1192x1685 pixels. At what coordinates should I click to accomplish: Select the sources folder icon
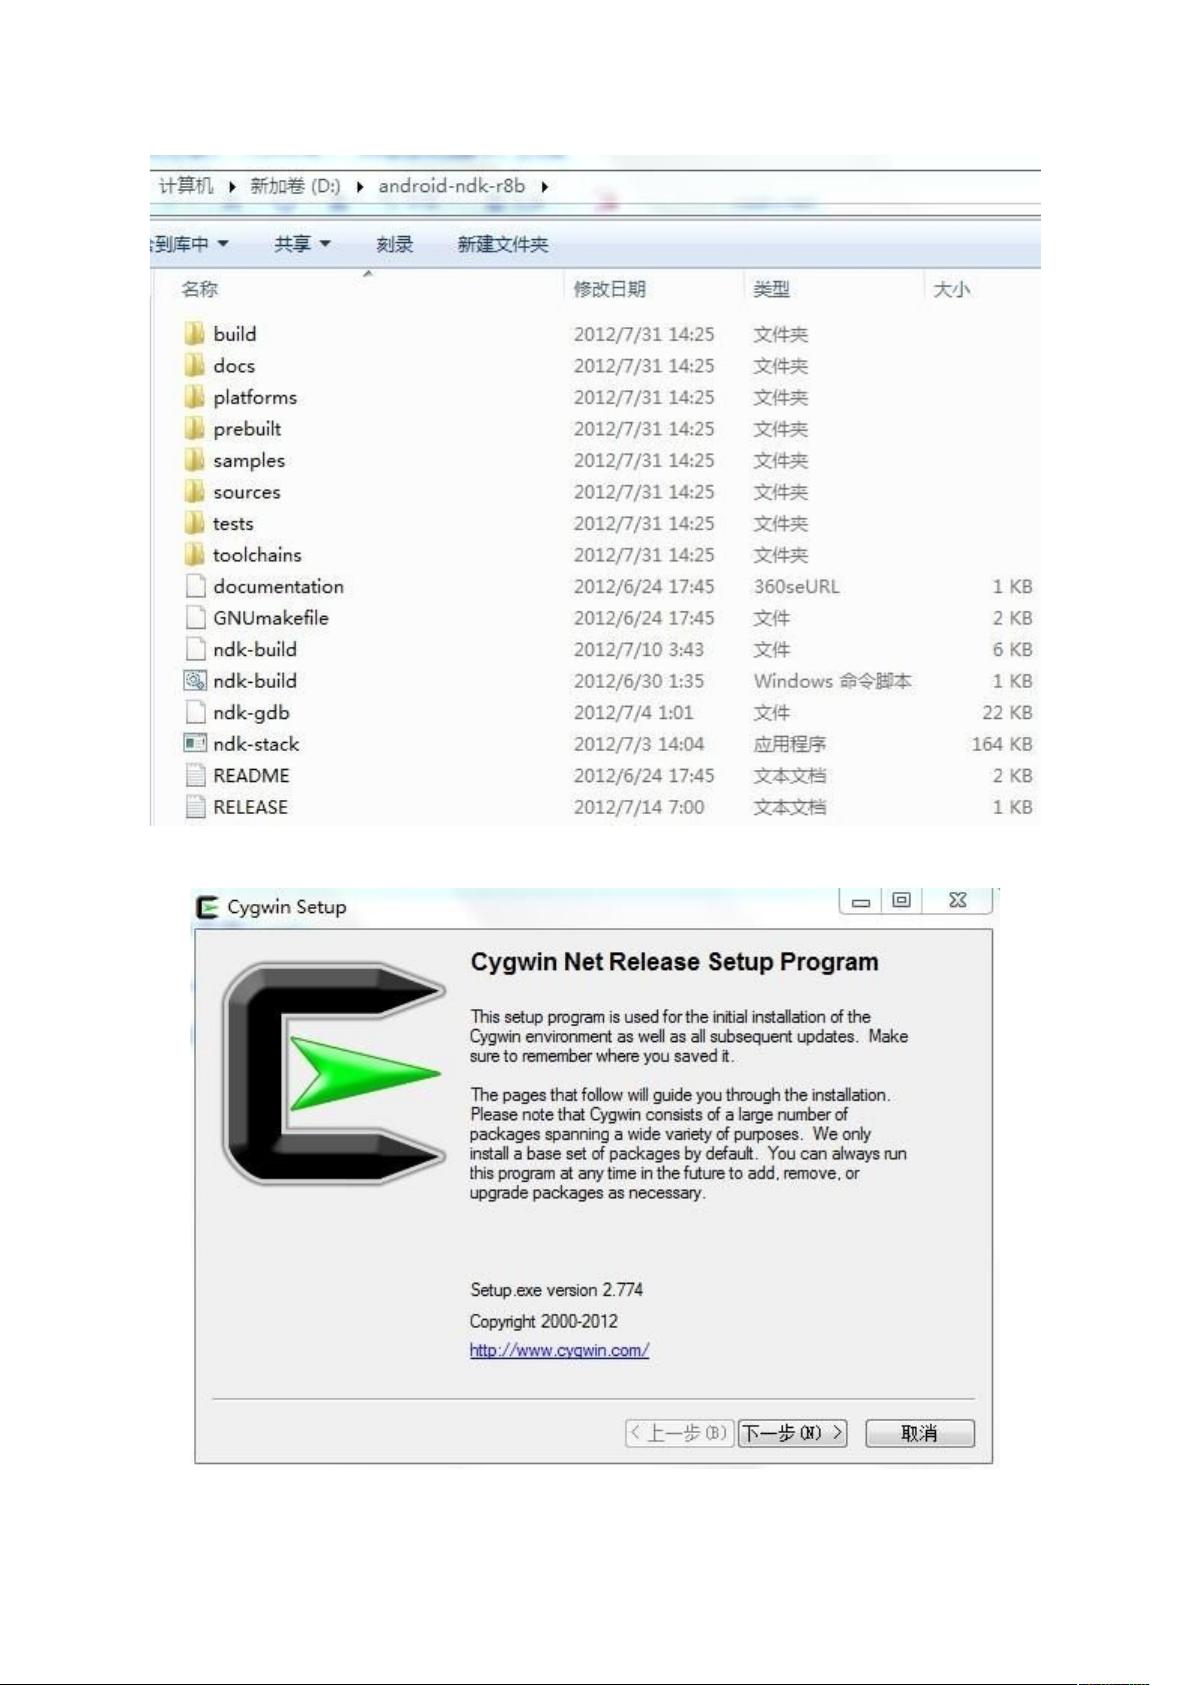coord(194,491)
